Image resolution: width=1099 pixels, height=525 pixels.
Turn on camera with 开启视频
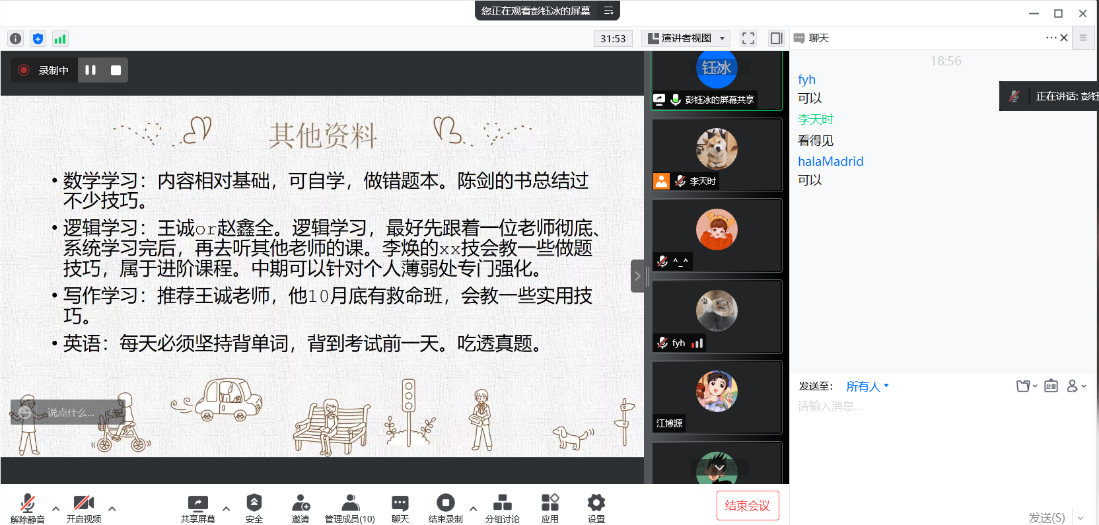(84, 507)
